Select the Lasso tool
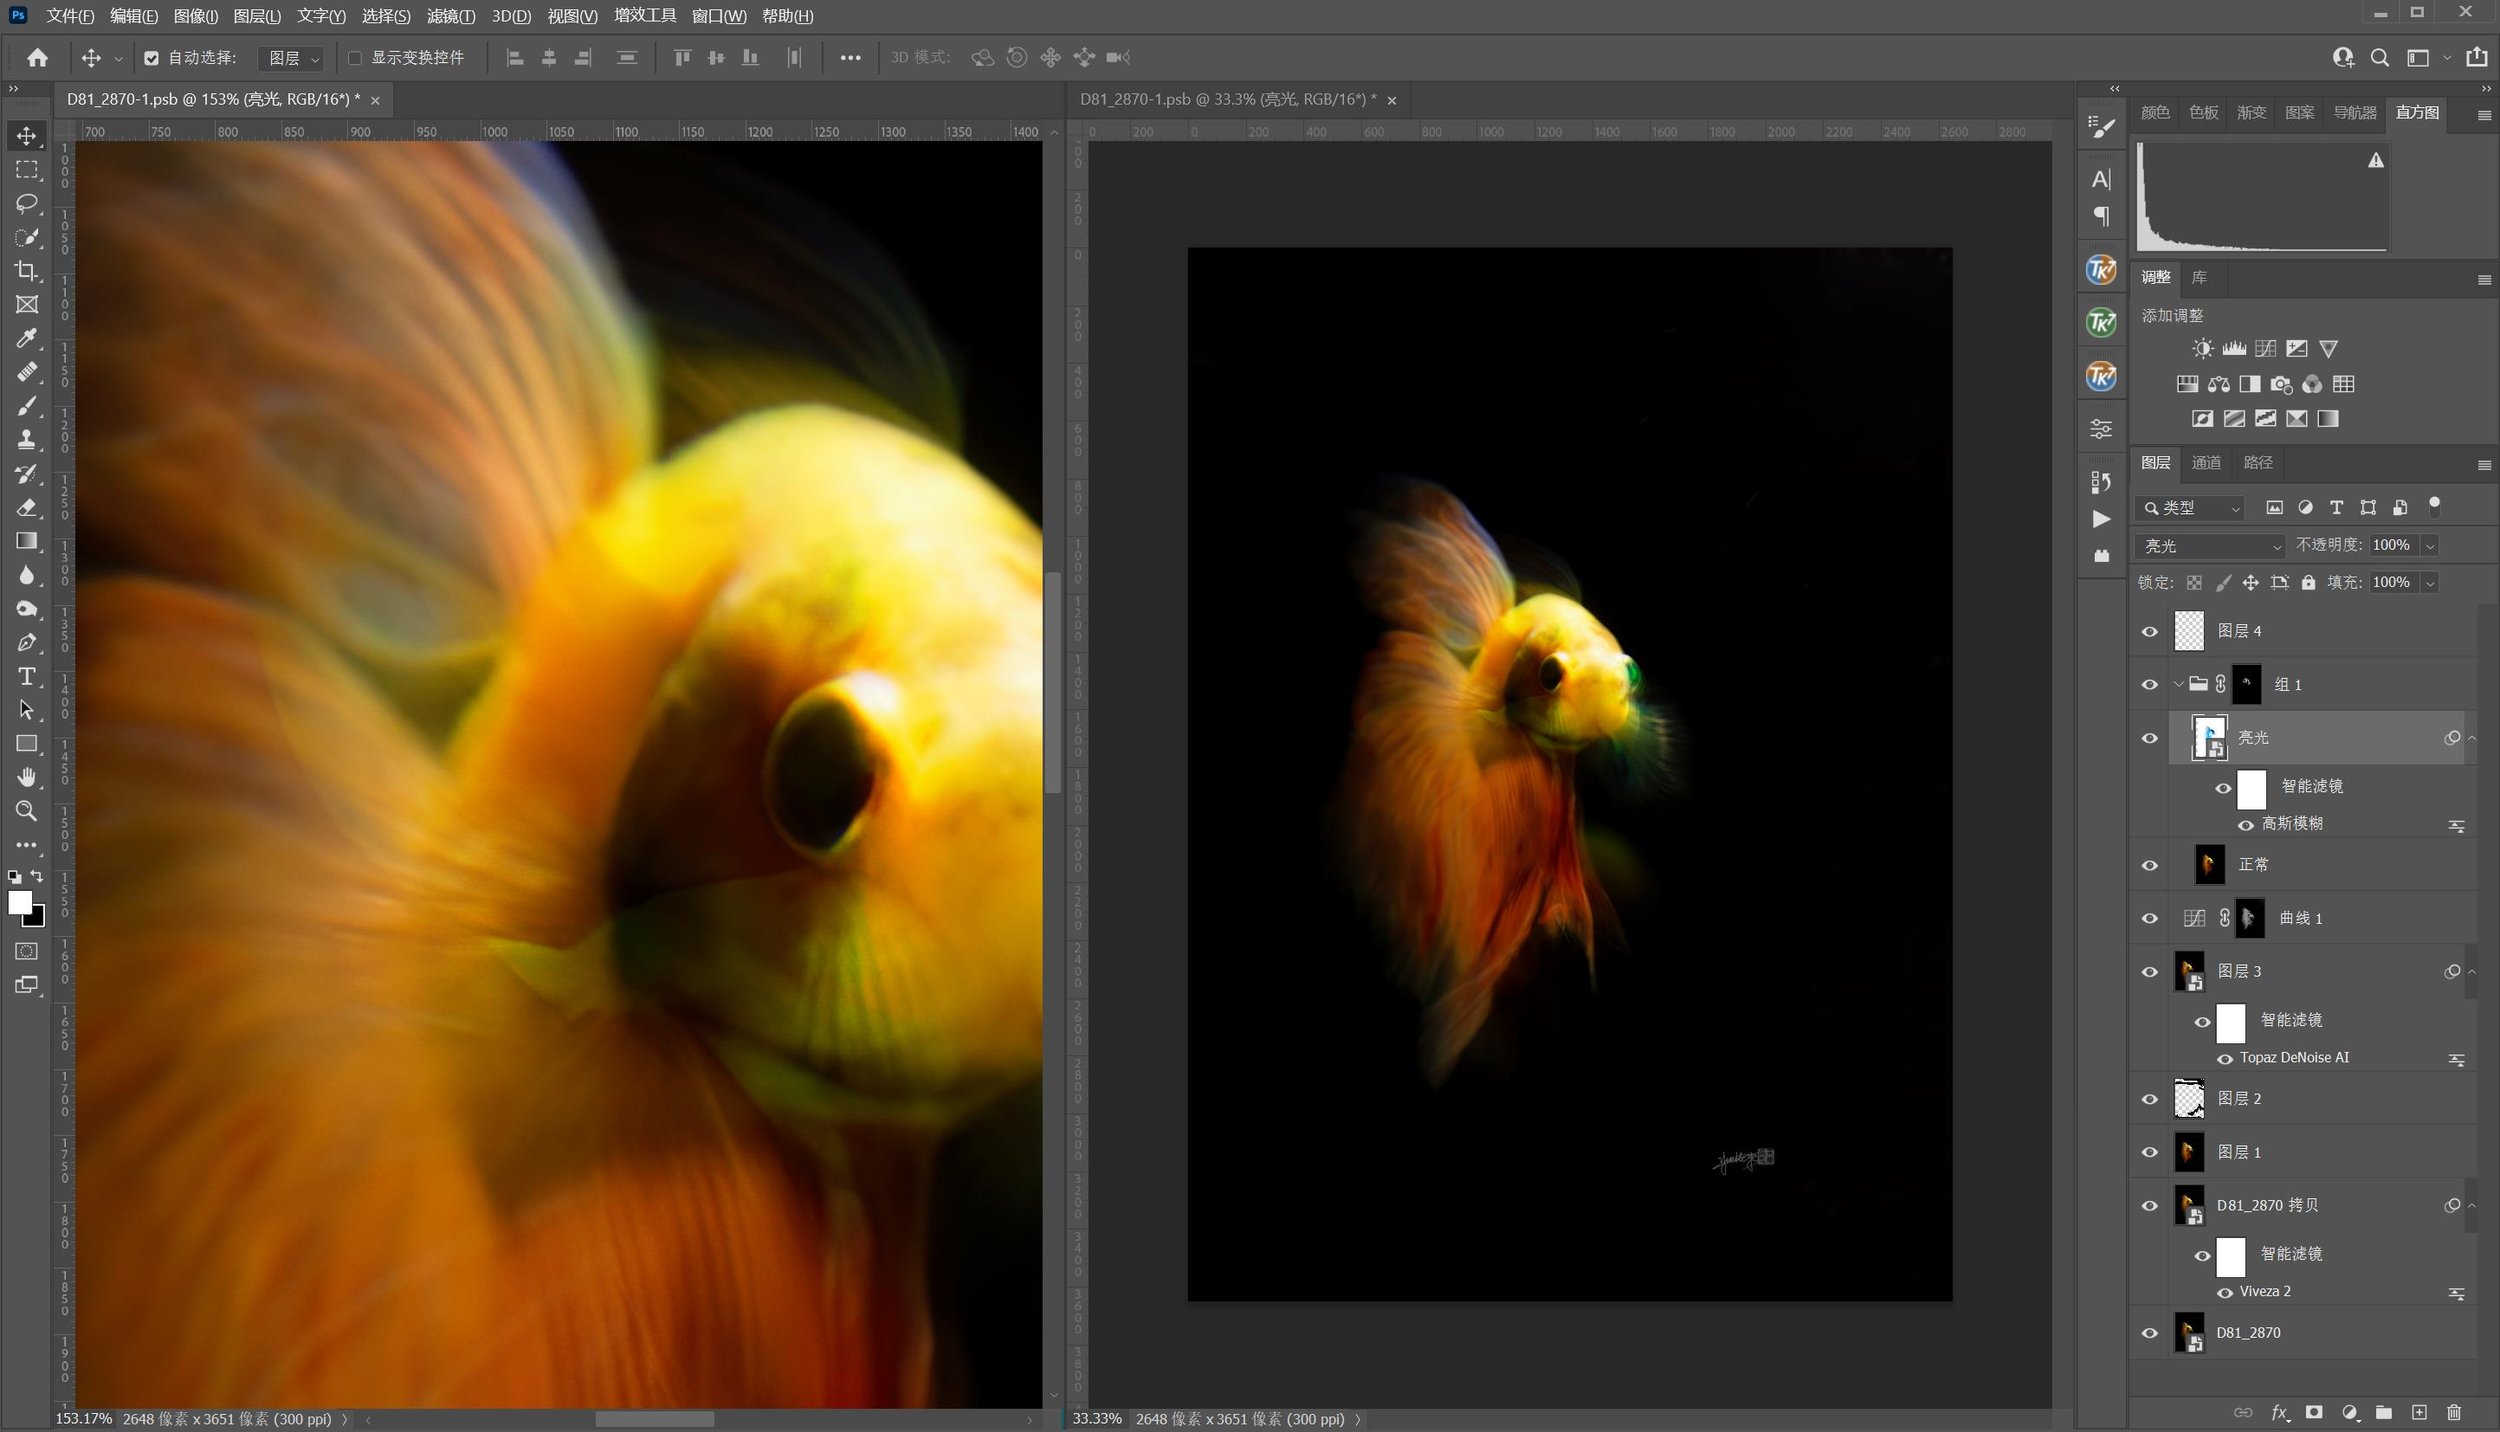The height and width of the screenshot is (1432, 2500). coord(27,204)
